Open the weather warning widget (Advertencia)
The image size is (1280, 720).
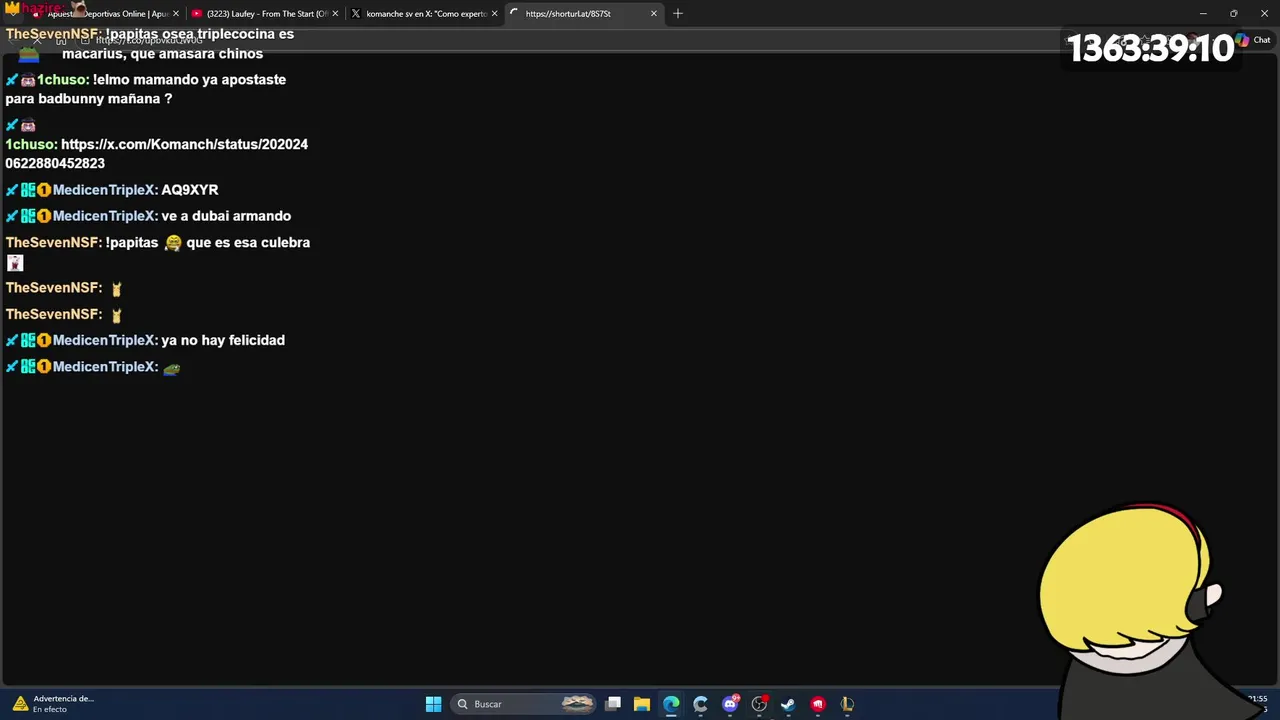pos(54,704)
